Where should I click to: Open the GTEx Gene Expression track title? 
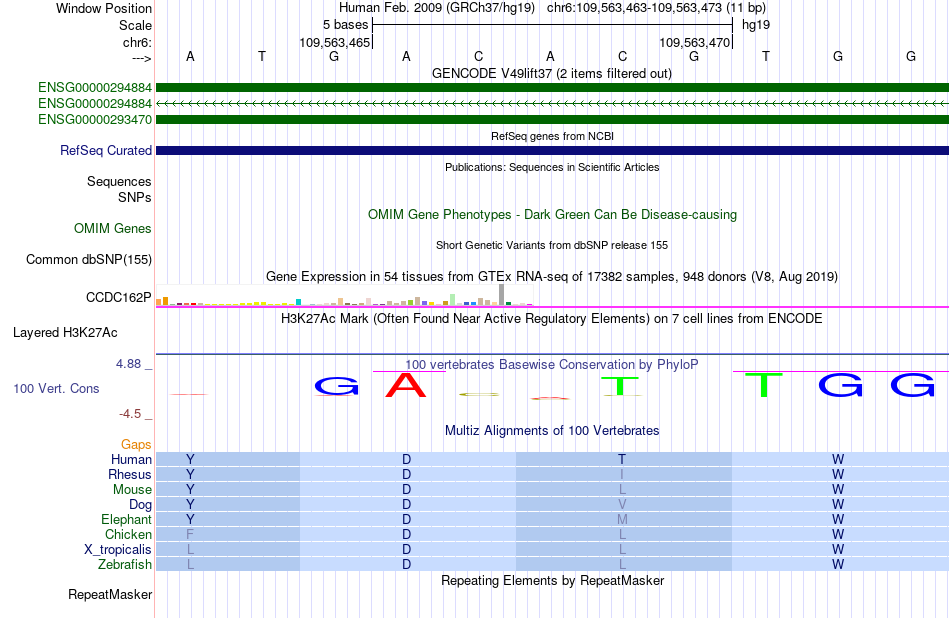[x=552, y=277]
